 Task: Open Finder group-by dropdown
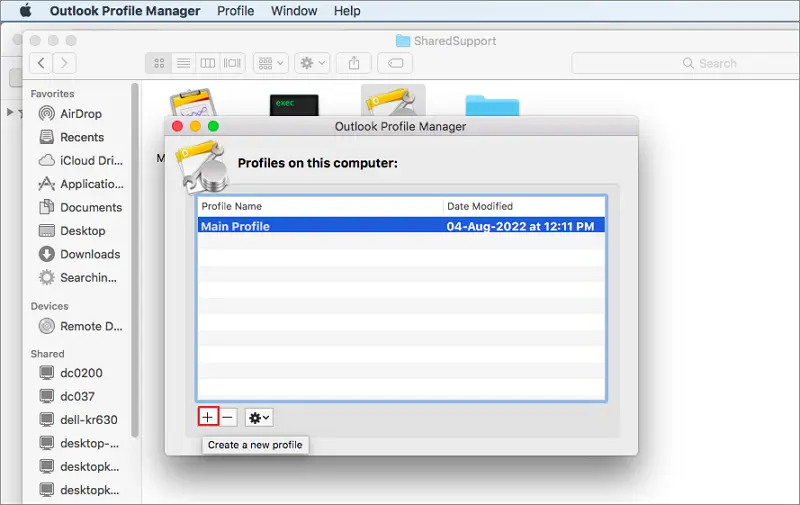(271, 63)
